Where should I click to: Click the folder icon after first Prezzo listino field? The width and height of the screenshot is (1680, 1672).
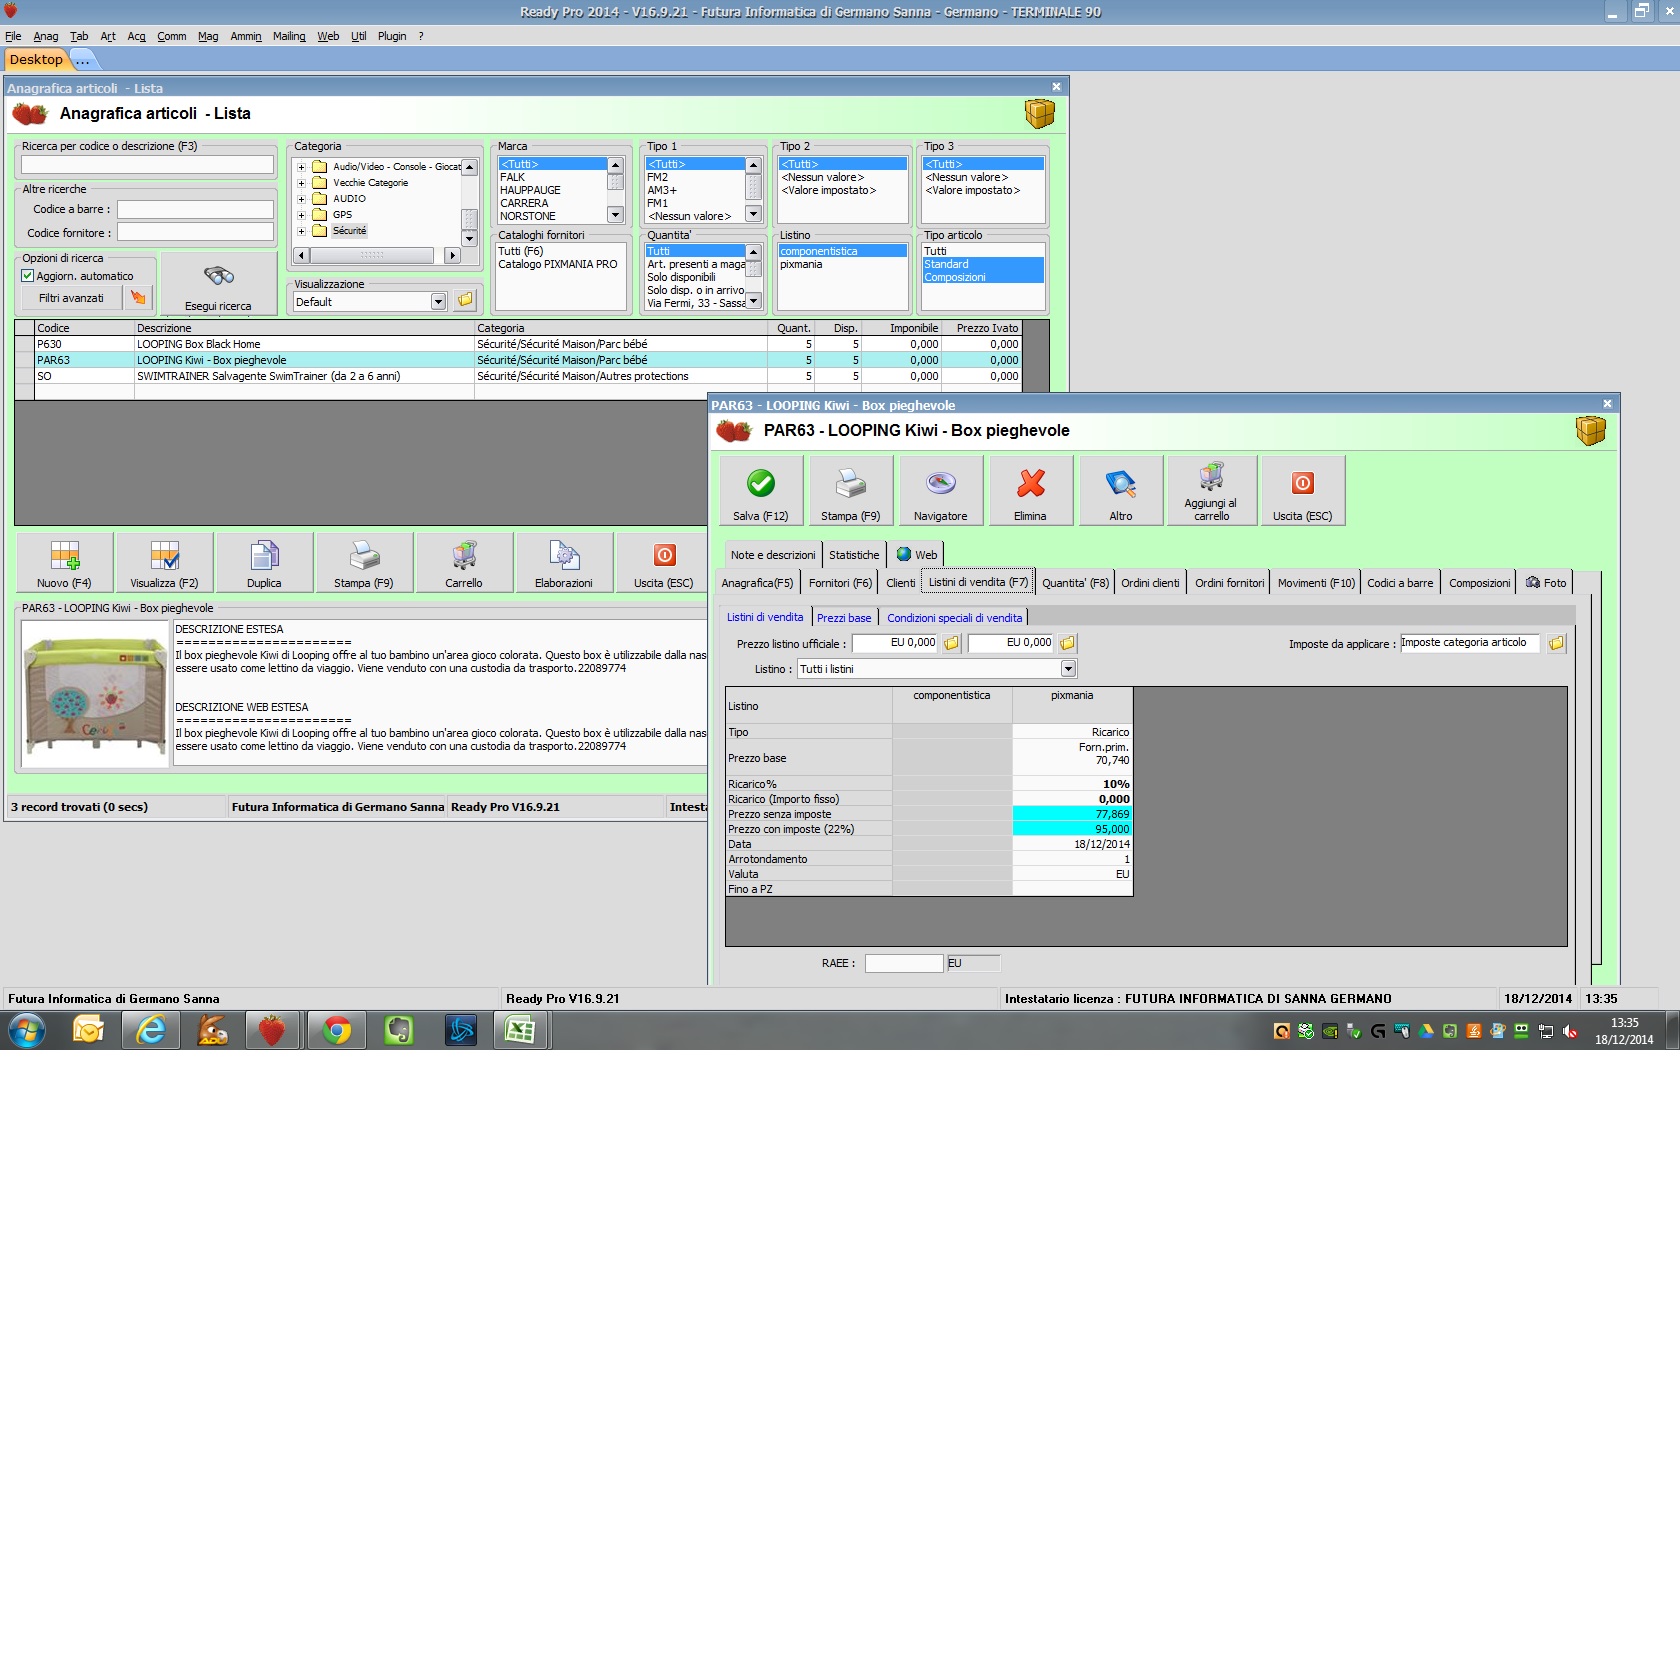click(x=951, y=644)
